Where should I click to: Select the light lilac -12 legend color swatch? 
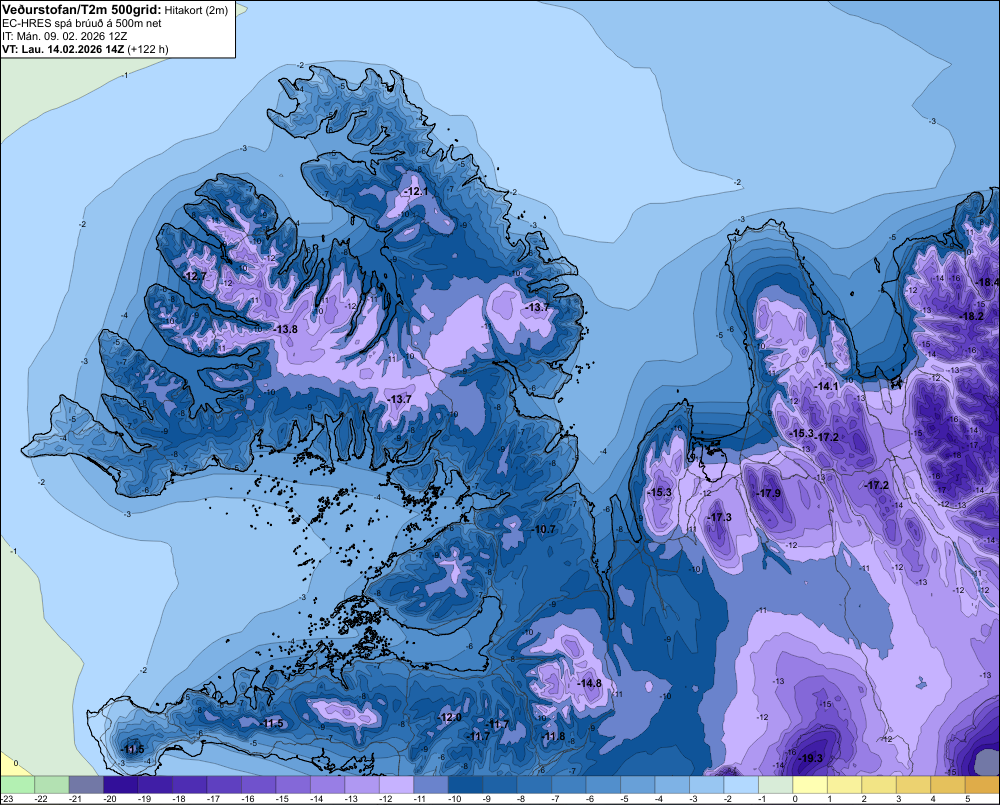tap(396, 785)
